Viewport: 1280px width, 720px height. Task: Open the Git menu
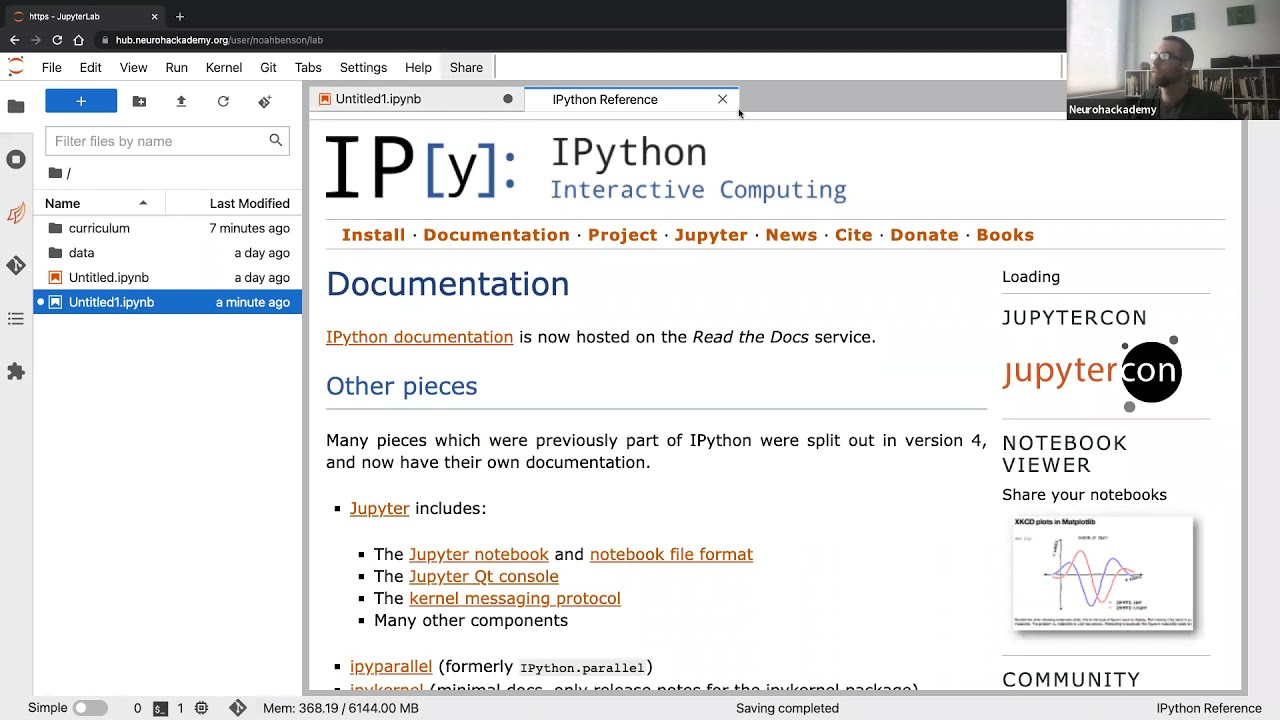click(x=268, y=67)
